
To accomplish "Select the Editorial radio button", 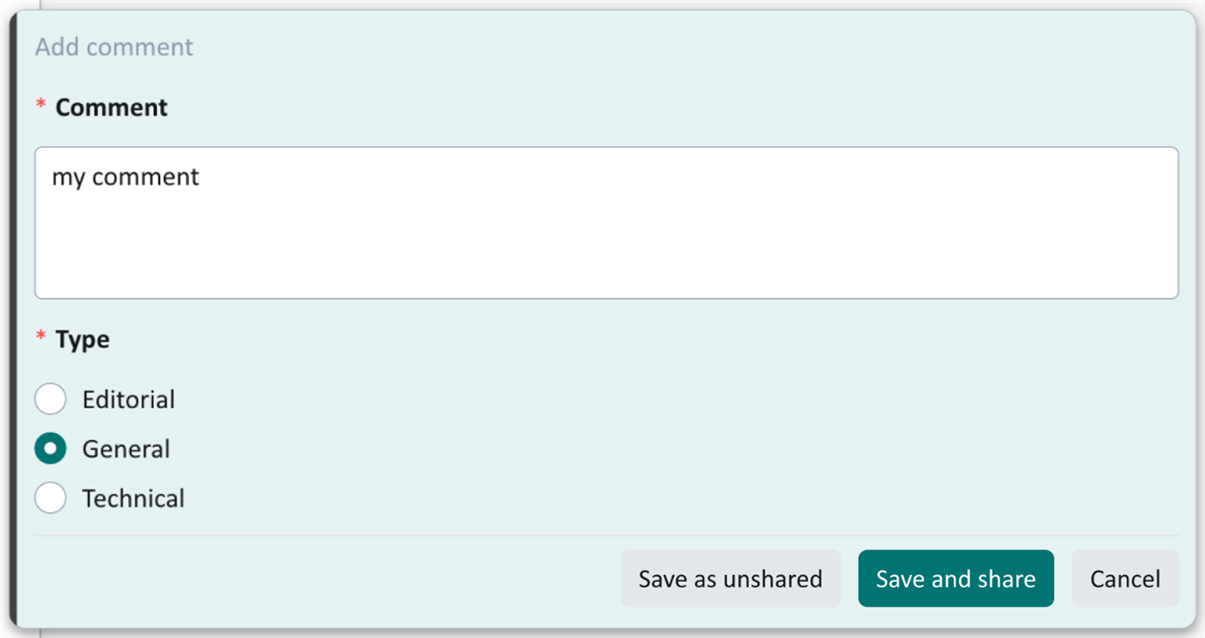I will coord(51,400).
